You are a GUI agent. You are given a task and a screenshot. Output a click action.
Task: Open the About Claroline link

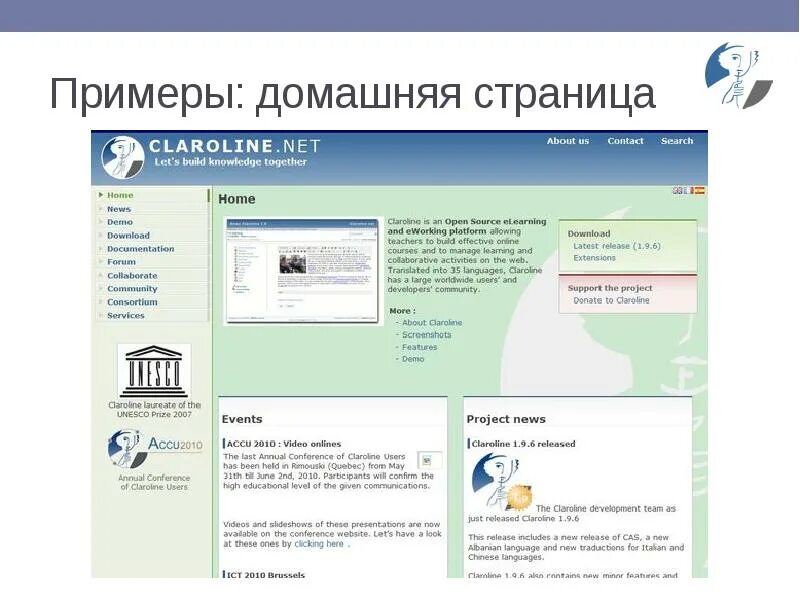(x=432, y=323)
